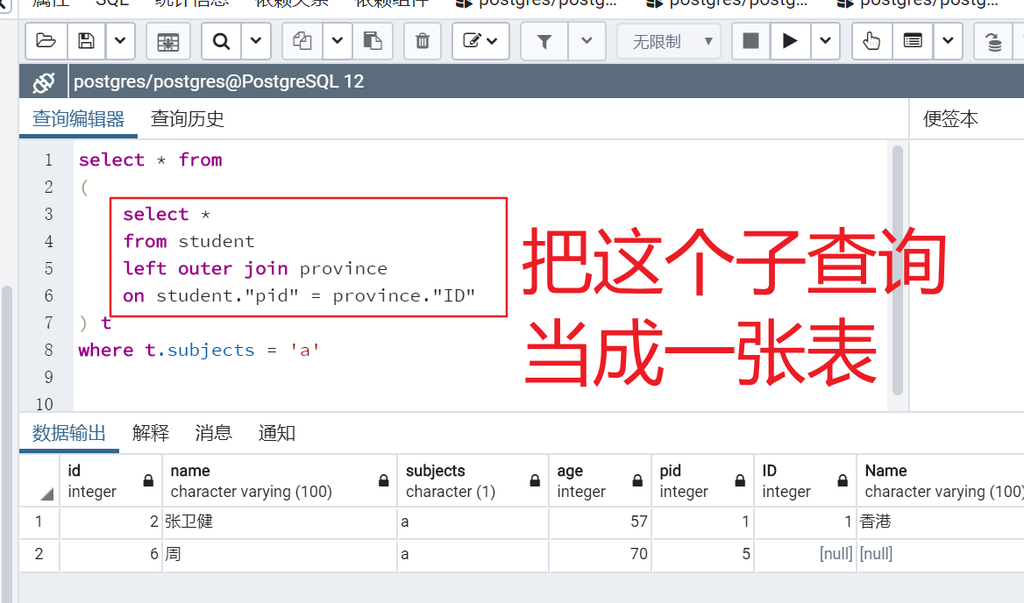Image resolution: width=1024 pixels, height=603 pixels.
Task: Execute the query with play button
Action: click(790, 41)
